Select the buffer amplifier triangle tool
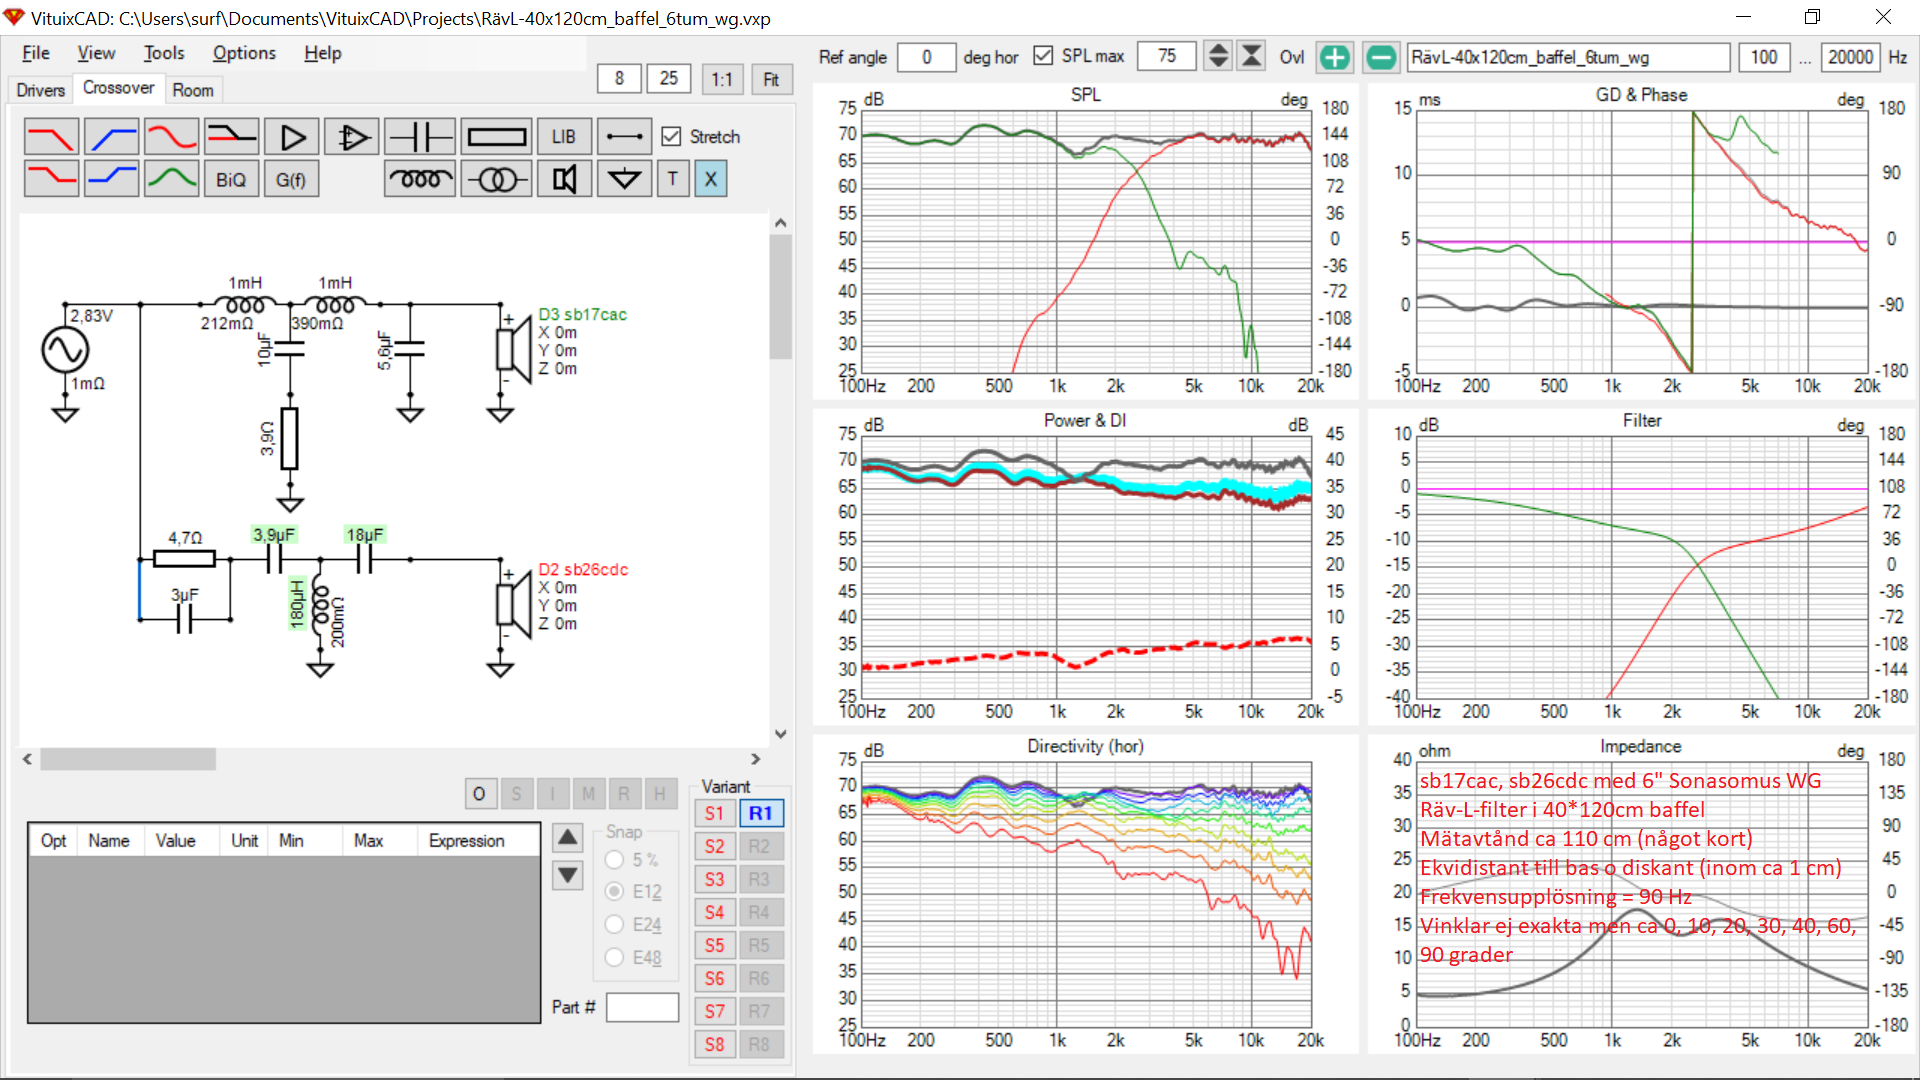The image size is (1920, 1080). tap(292, 137)
